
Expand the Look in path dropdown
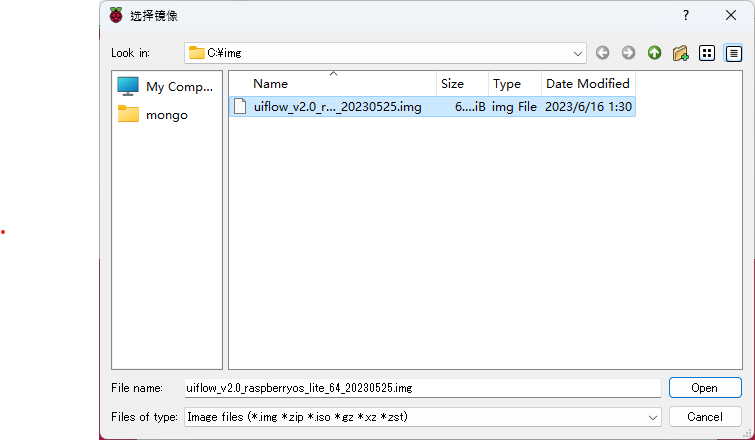point(578,53)
